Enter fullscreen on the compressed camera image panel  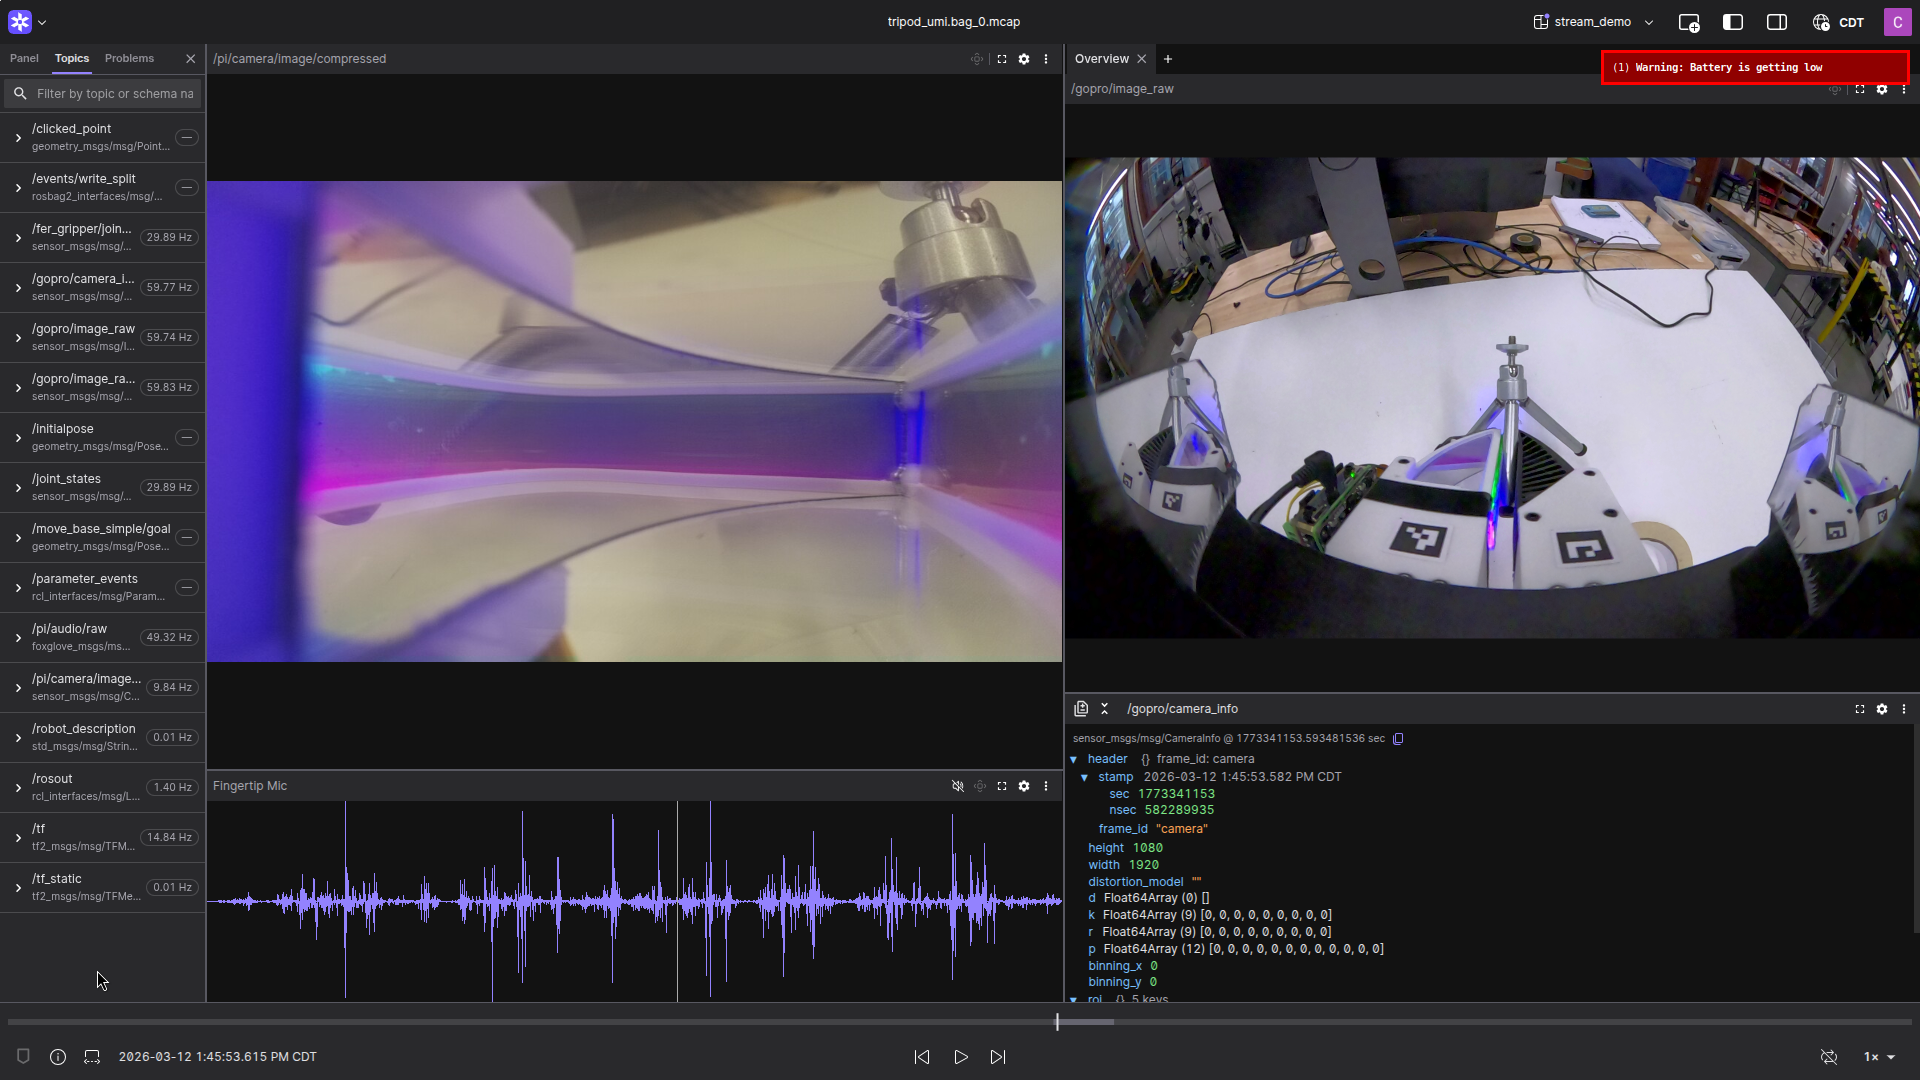1001,59
